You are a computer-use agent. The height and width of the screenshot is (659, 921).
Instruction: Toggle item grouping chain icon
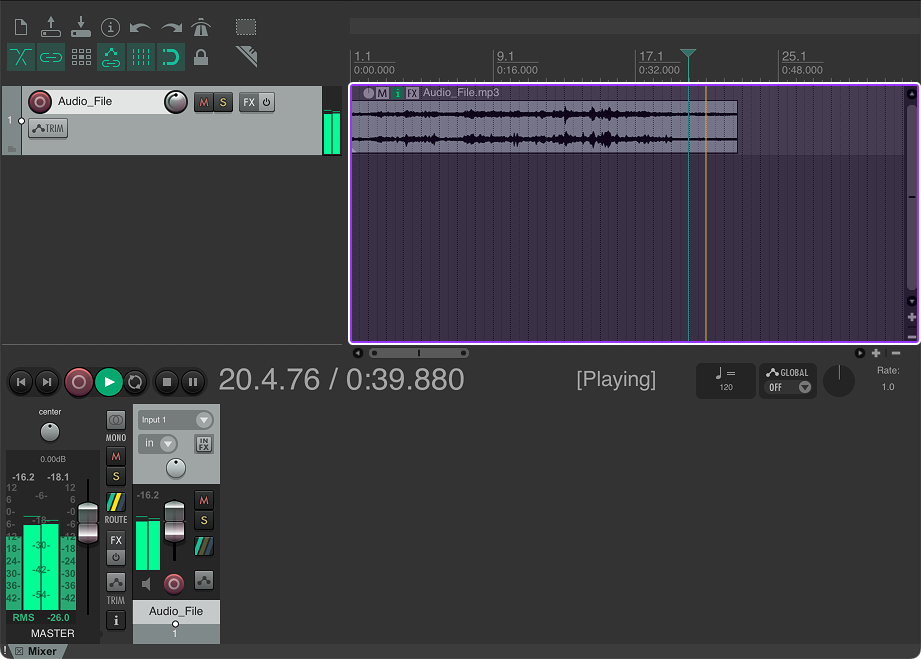tap(51, 57)
